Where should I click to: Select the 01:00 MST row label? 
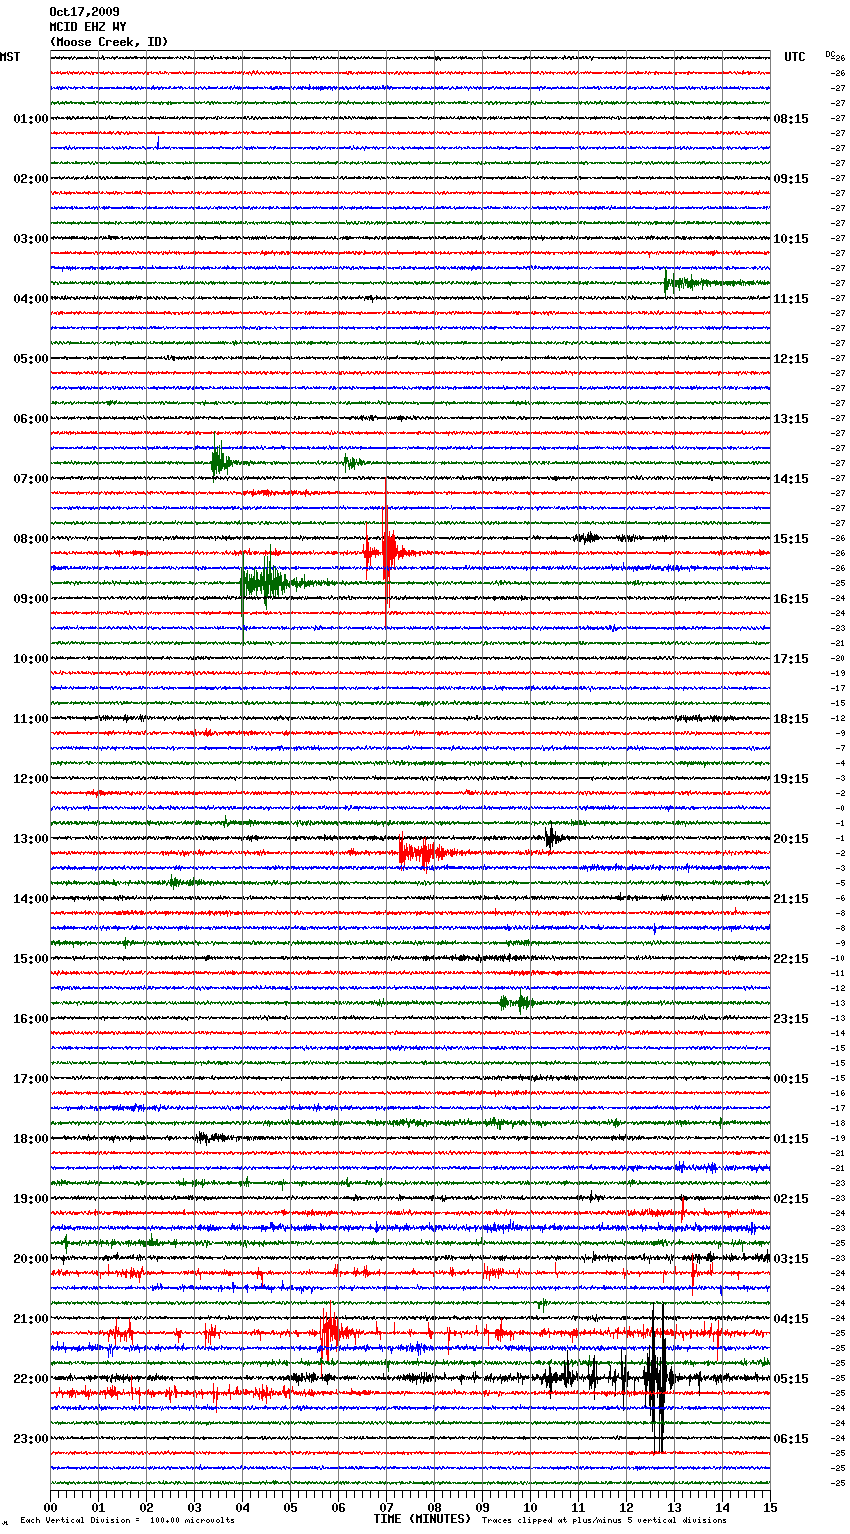[x=31, y=119]
